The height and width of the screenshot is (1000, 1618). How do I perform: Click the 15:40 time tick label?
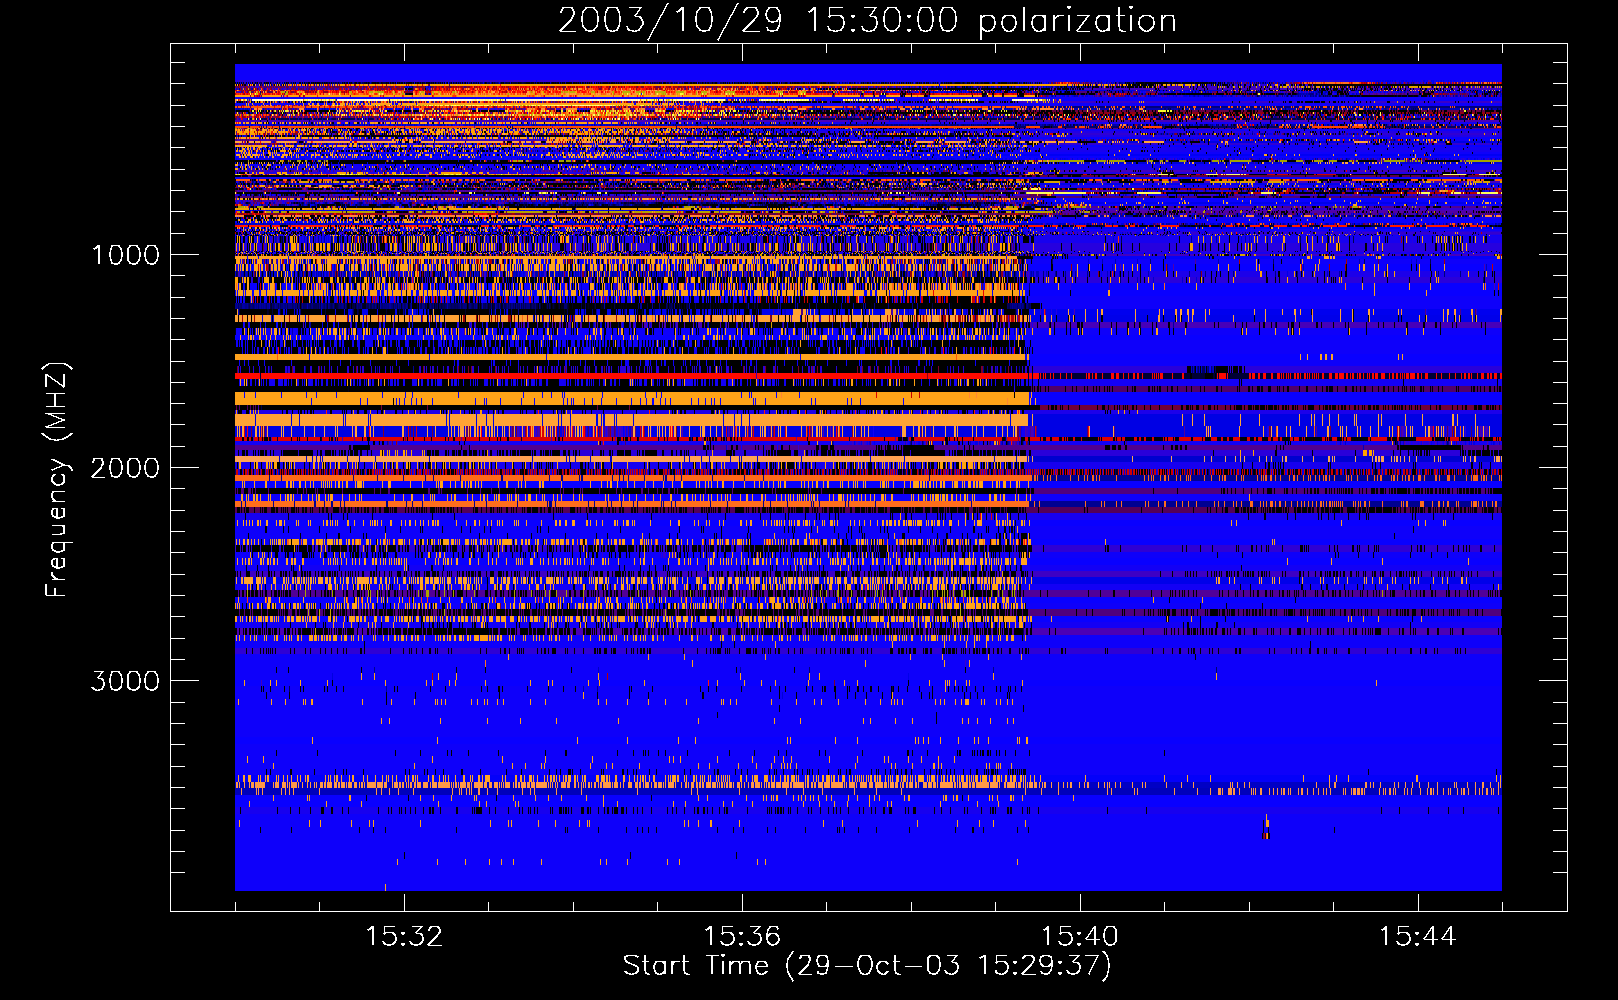(x=1080, y=937)
